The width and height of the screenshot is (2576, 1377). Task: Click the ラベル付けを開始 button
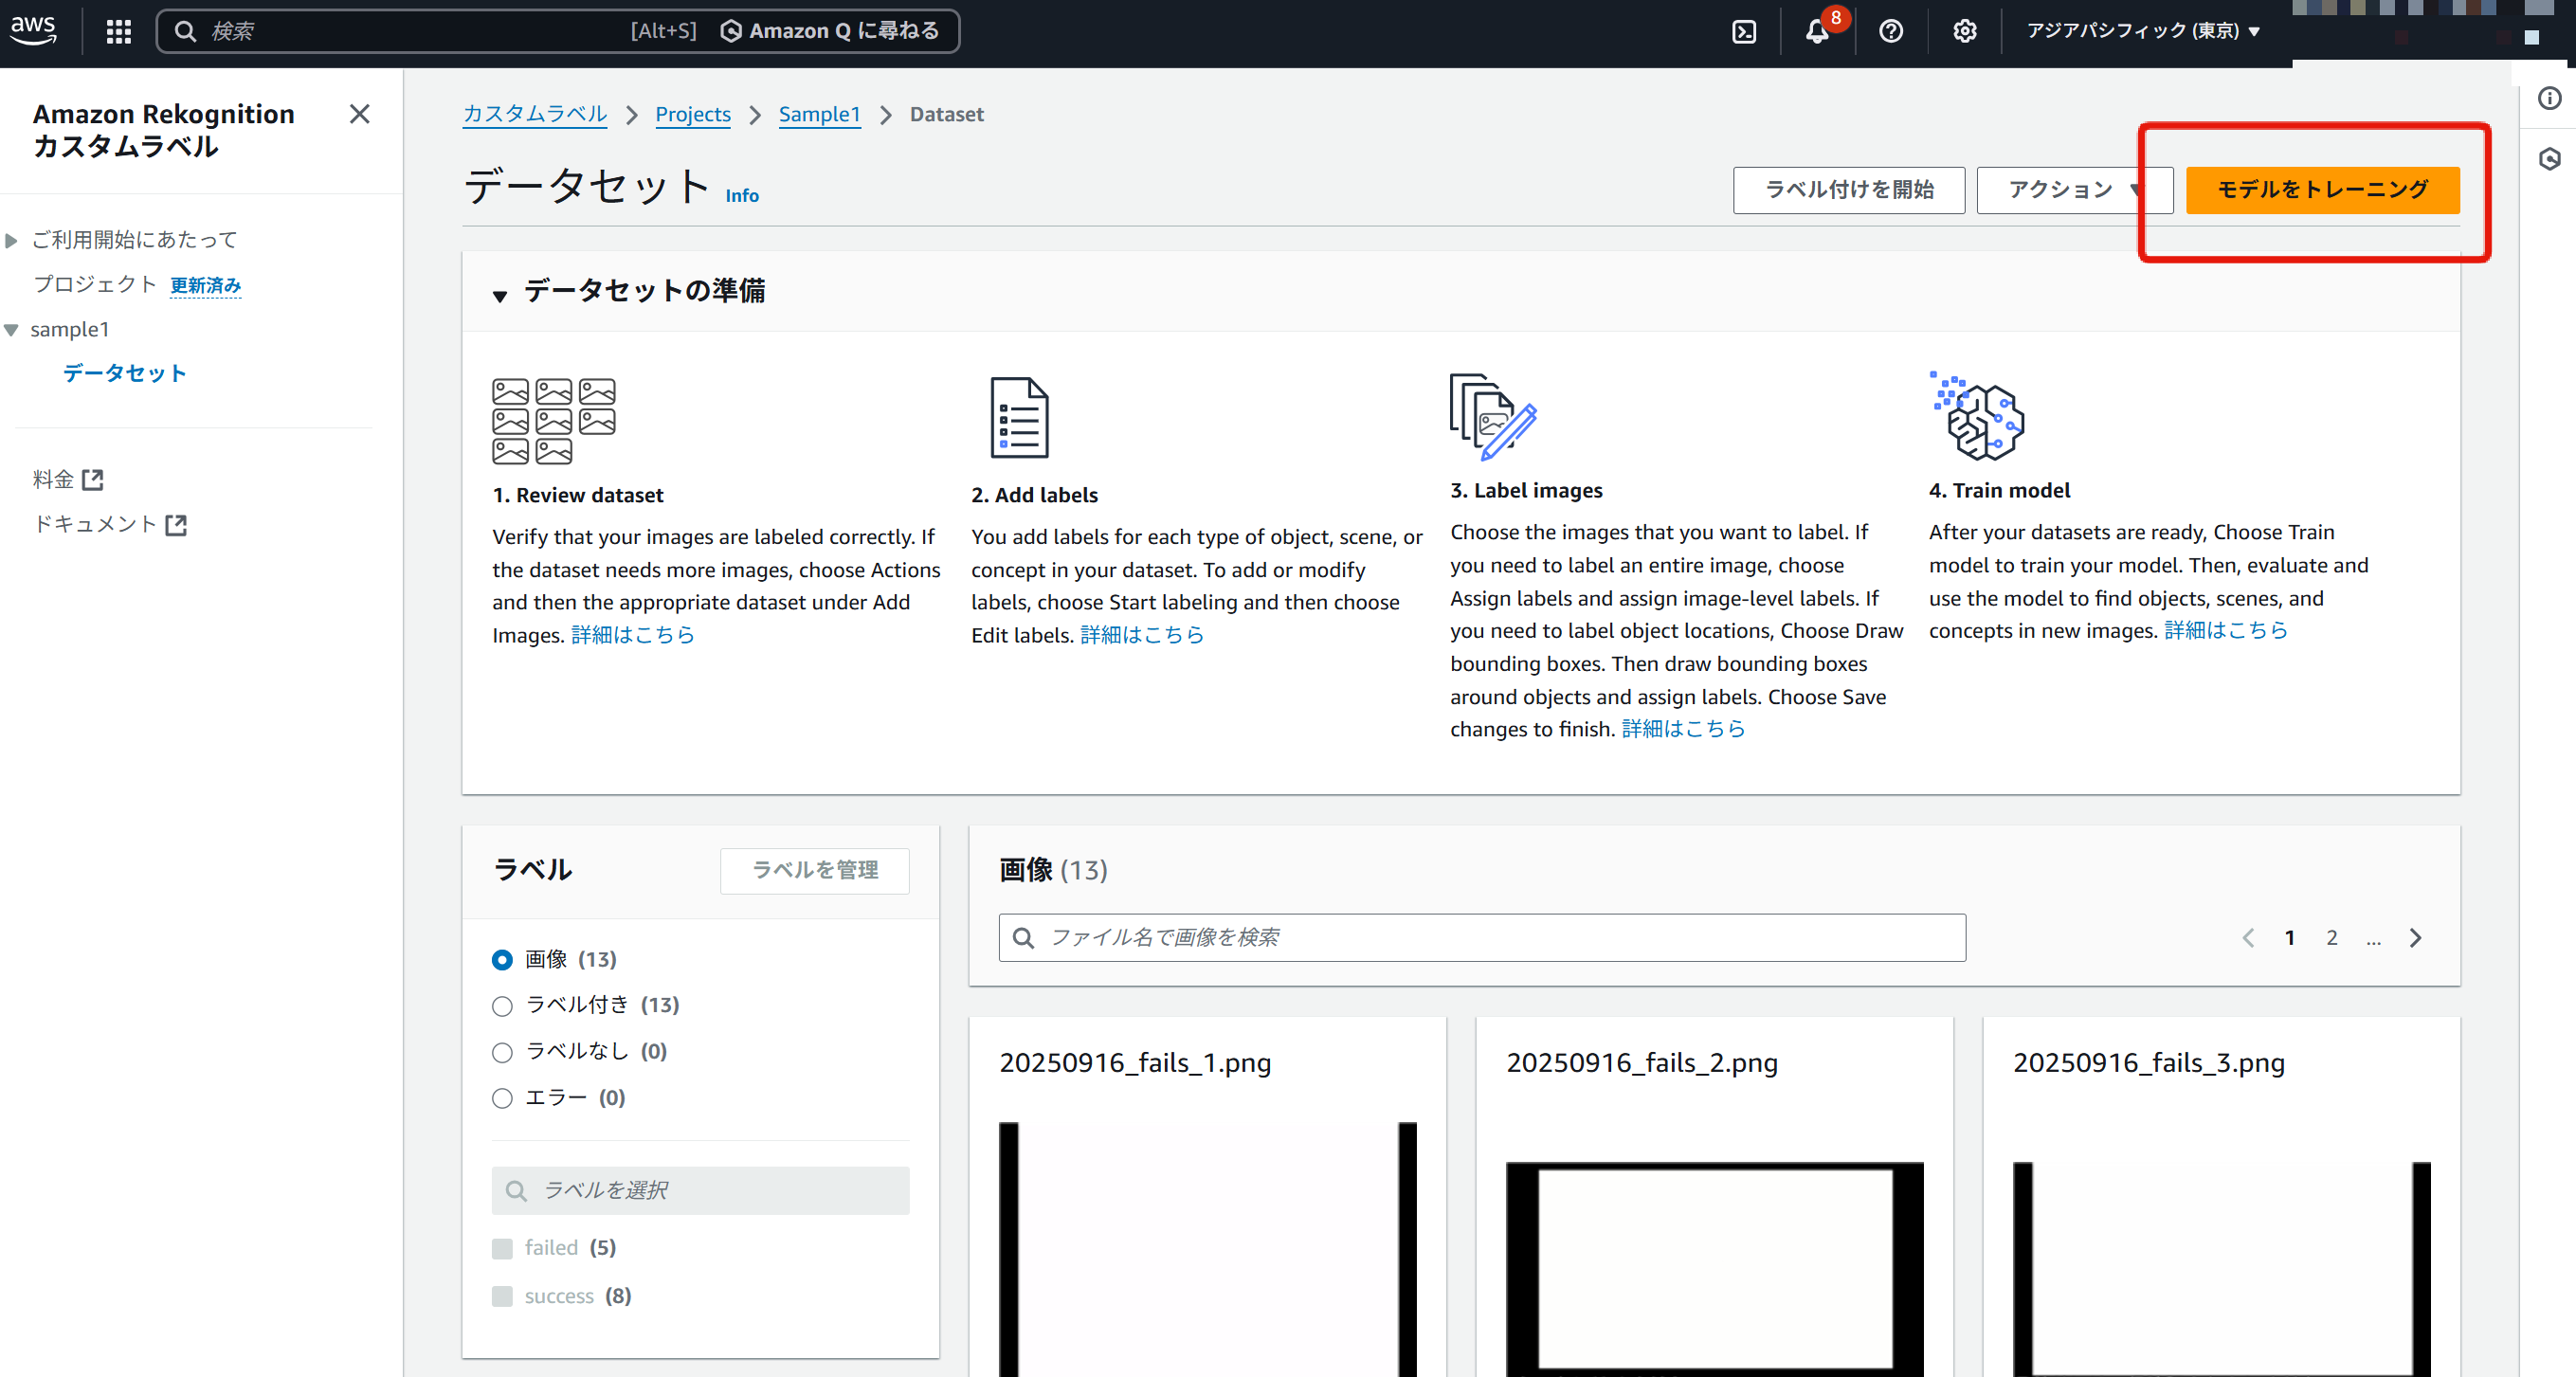(1848, 190)
